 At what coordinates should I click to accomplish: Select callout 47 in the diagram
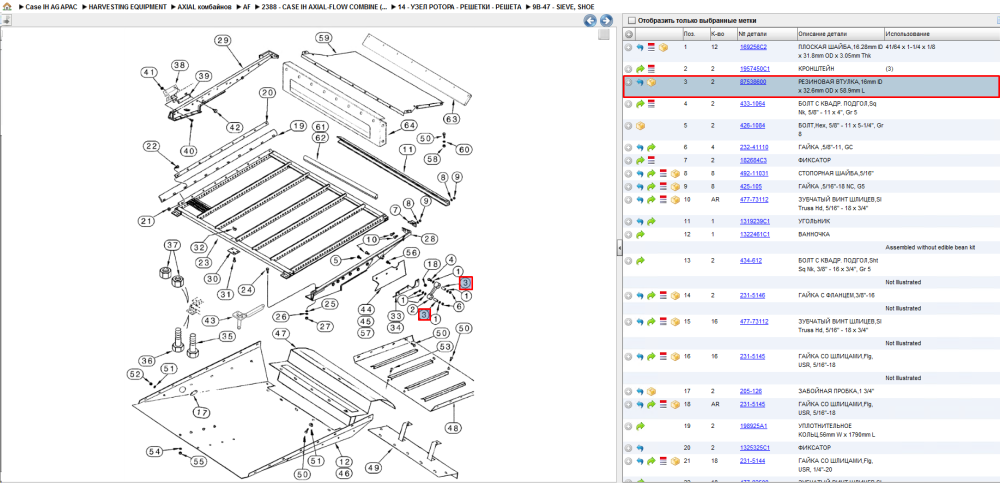click(x=281, y=334)
